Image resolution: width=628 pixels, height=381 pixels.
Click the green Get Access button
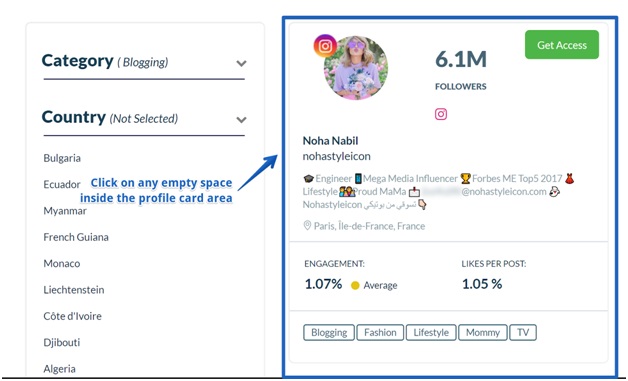562,45
